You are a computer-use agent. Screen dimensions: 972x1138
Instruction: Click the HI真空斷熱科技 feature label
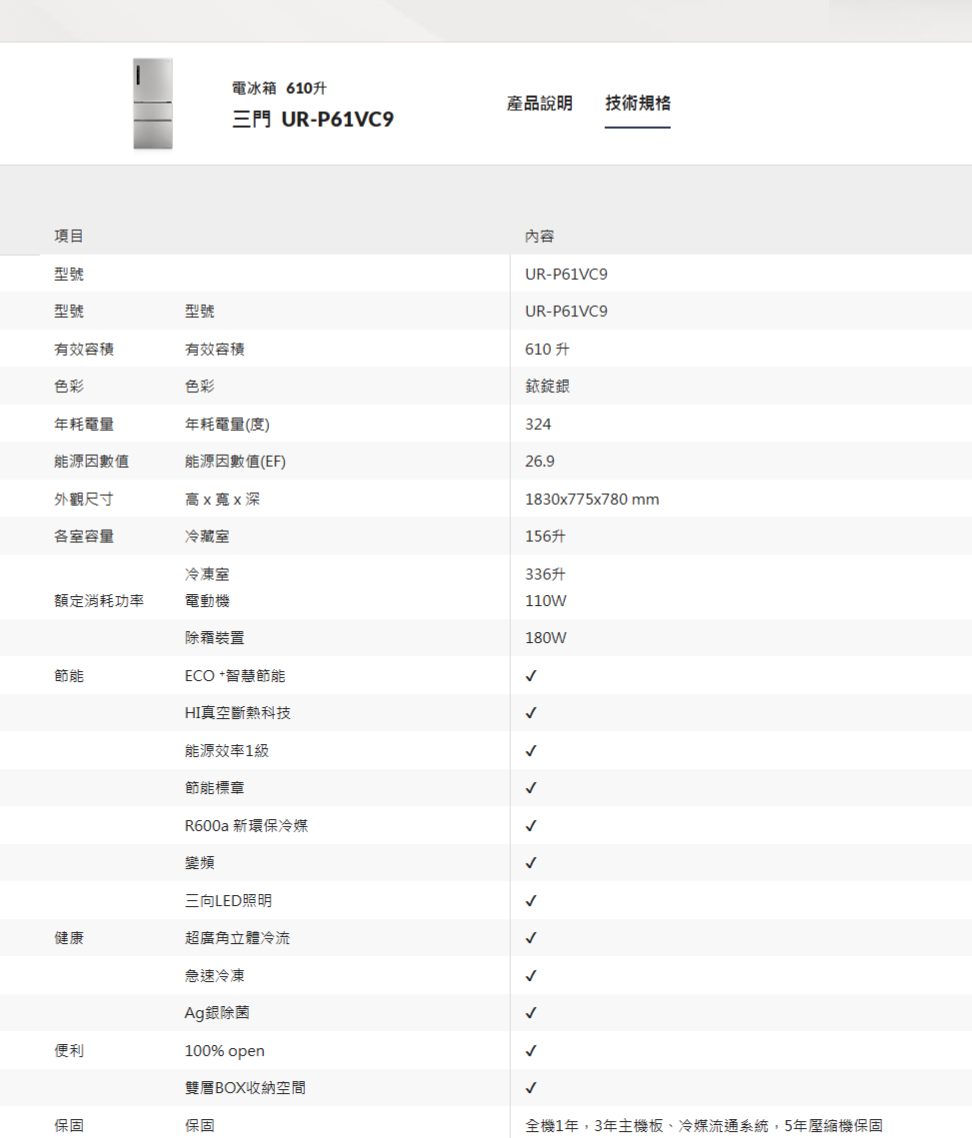click(237, 713)
